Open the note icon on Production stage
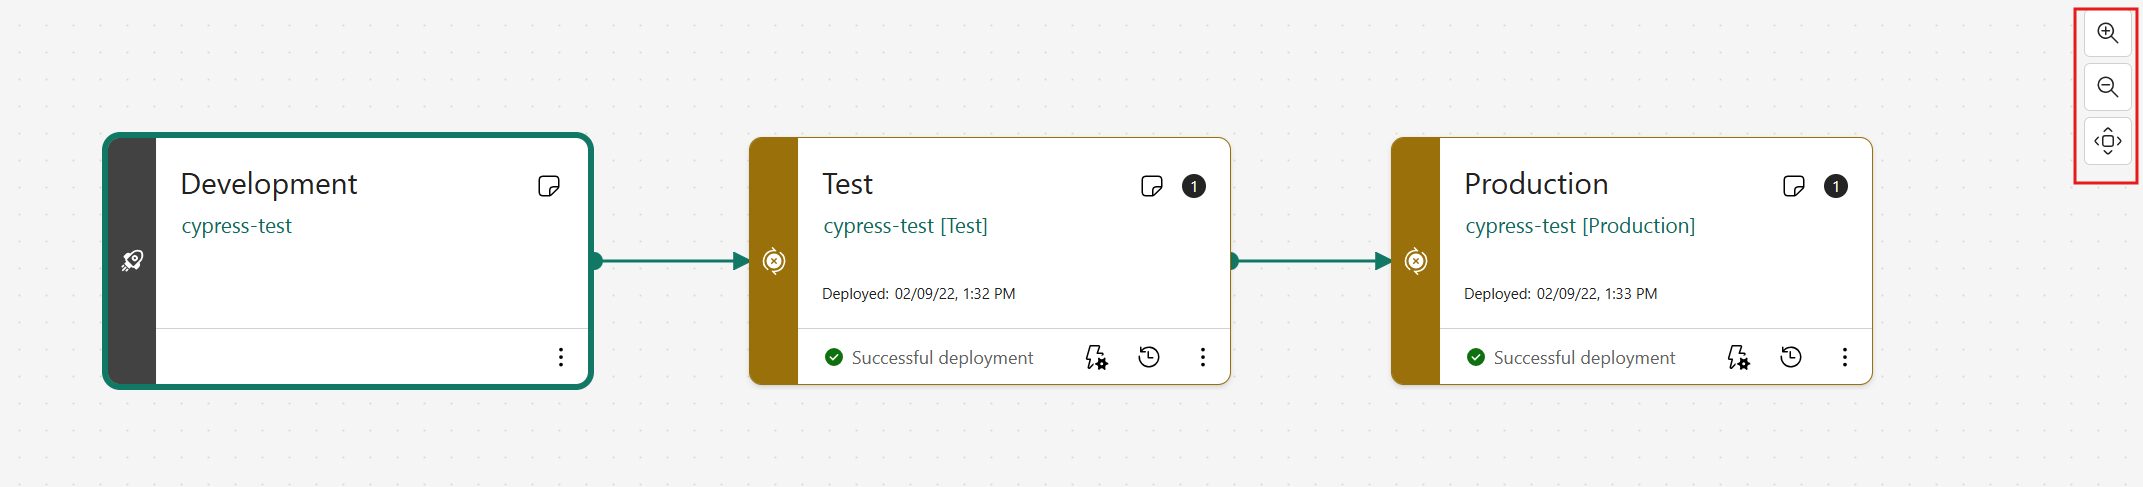This screenshot has height=487, width=2143. [x=1794, y=186]
